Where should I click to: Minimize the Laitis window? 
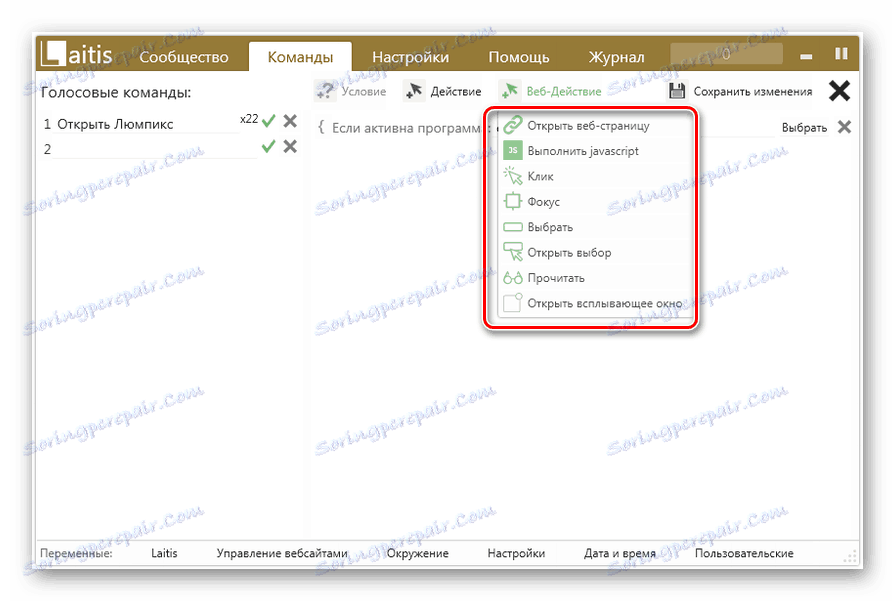pos(806,57)
